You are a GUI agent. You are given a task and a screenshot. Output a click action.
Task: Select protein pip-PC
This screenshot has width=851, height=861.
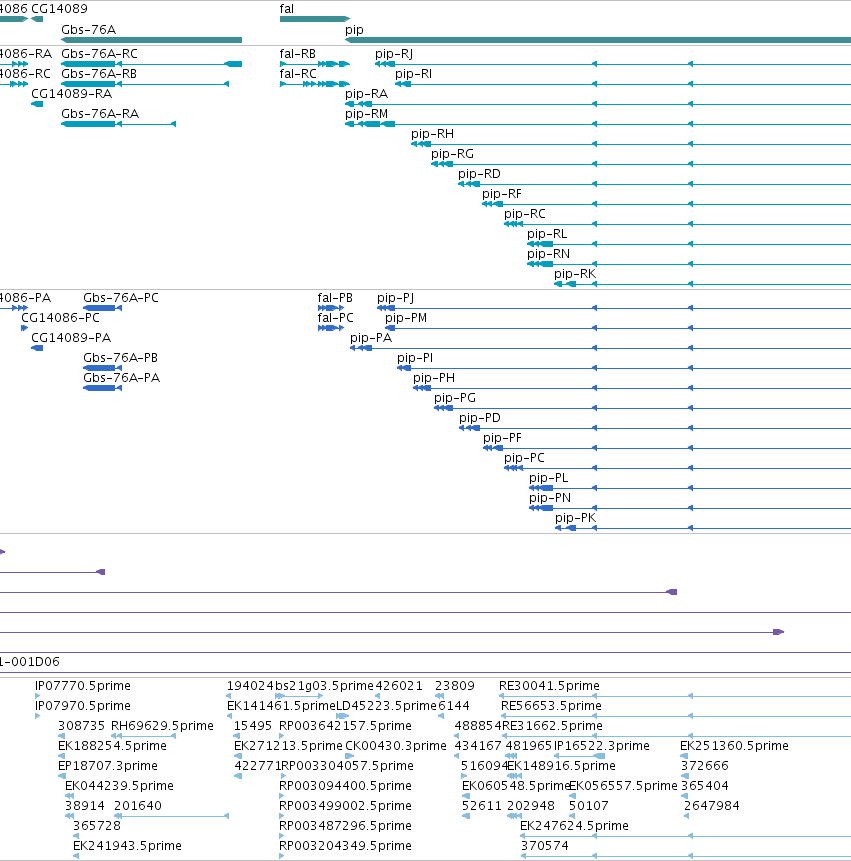pos(524,458)
